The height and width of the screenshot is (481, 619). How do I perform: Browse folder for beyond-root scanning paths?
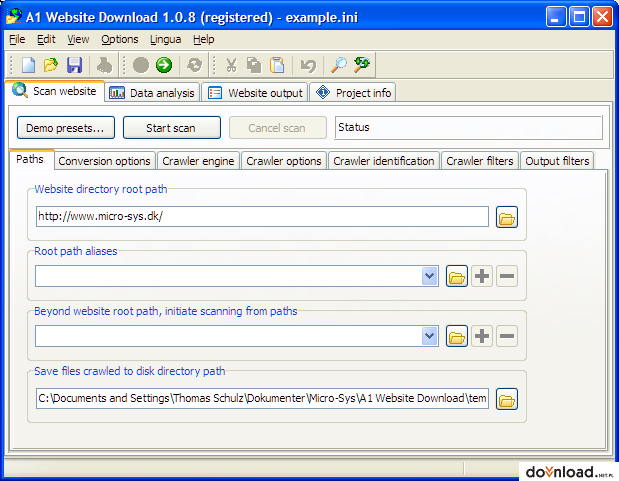pos(457,336)
